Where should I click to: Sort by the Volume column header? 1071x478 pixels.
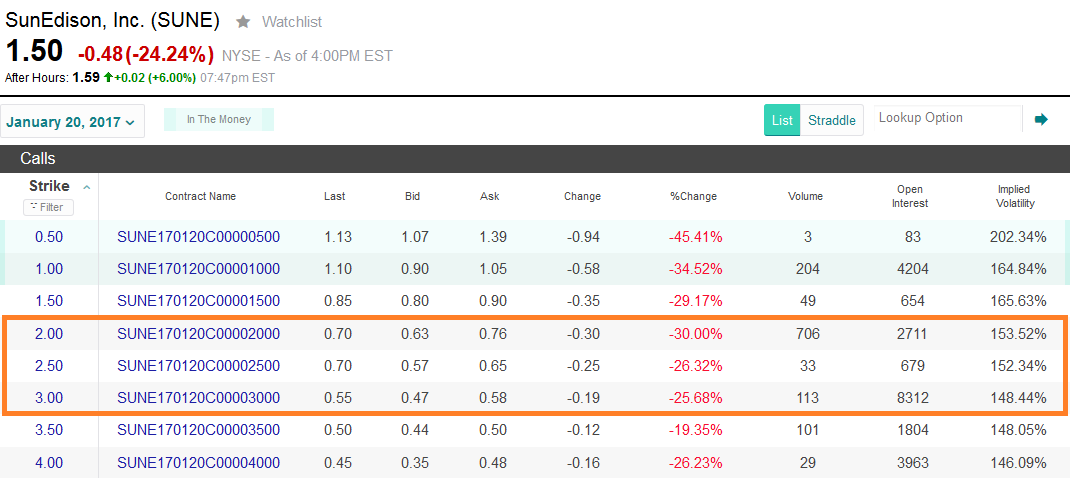point(805,196)
